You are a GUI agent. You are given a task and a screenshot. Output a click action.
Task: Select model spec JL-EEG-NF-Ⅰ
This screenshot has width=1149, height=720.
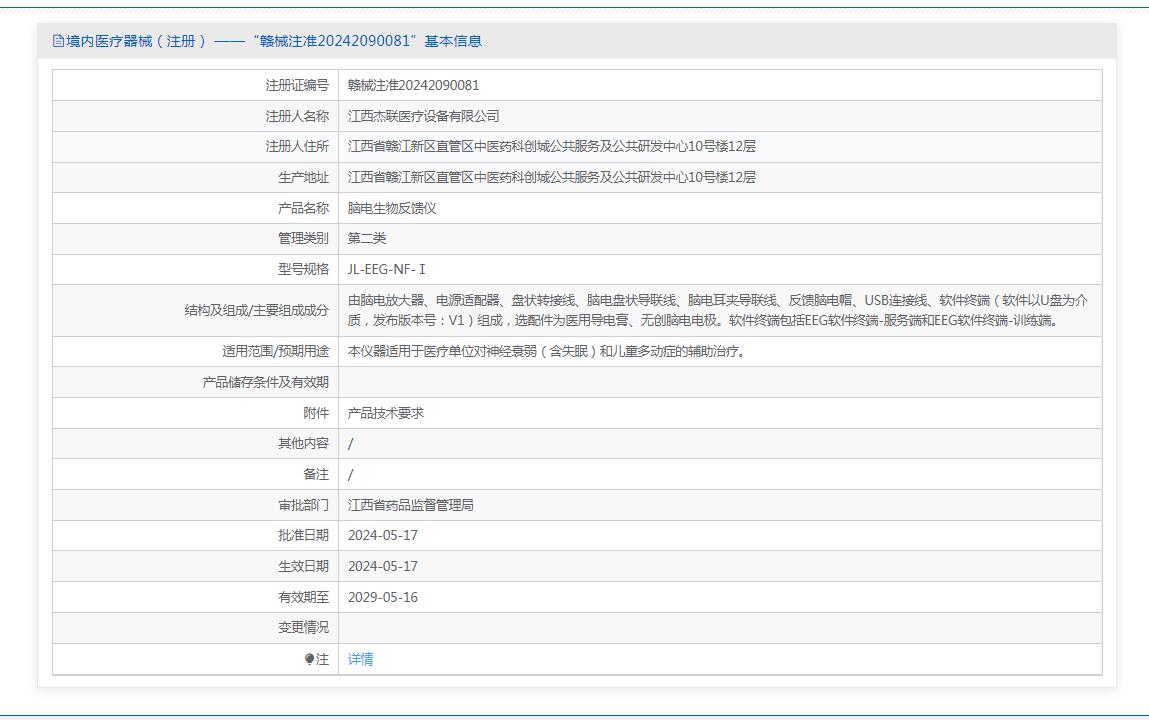386,269
